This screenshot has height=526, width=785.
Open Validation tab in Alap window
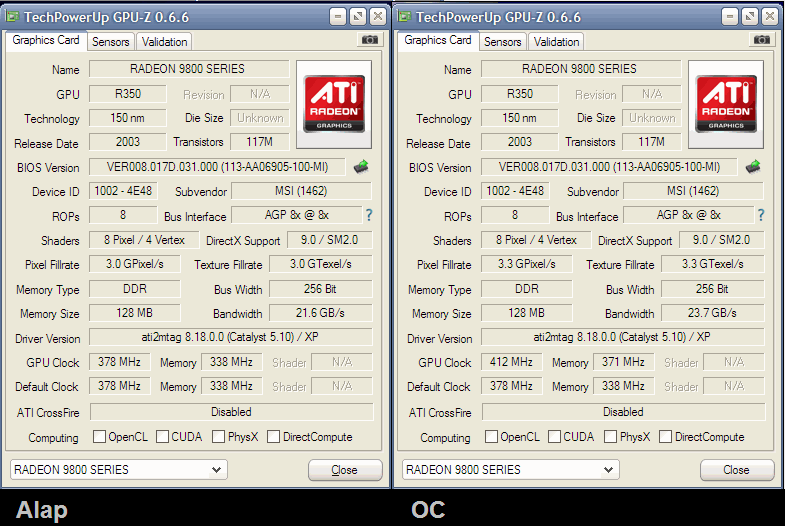164,42
